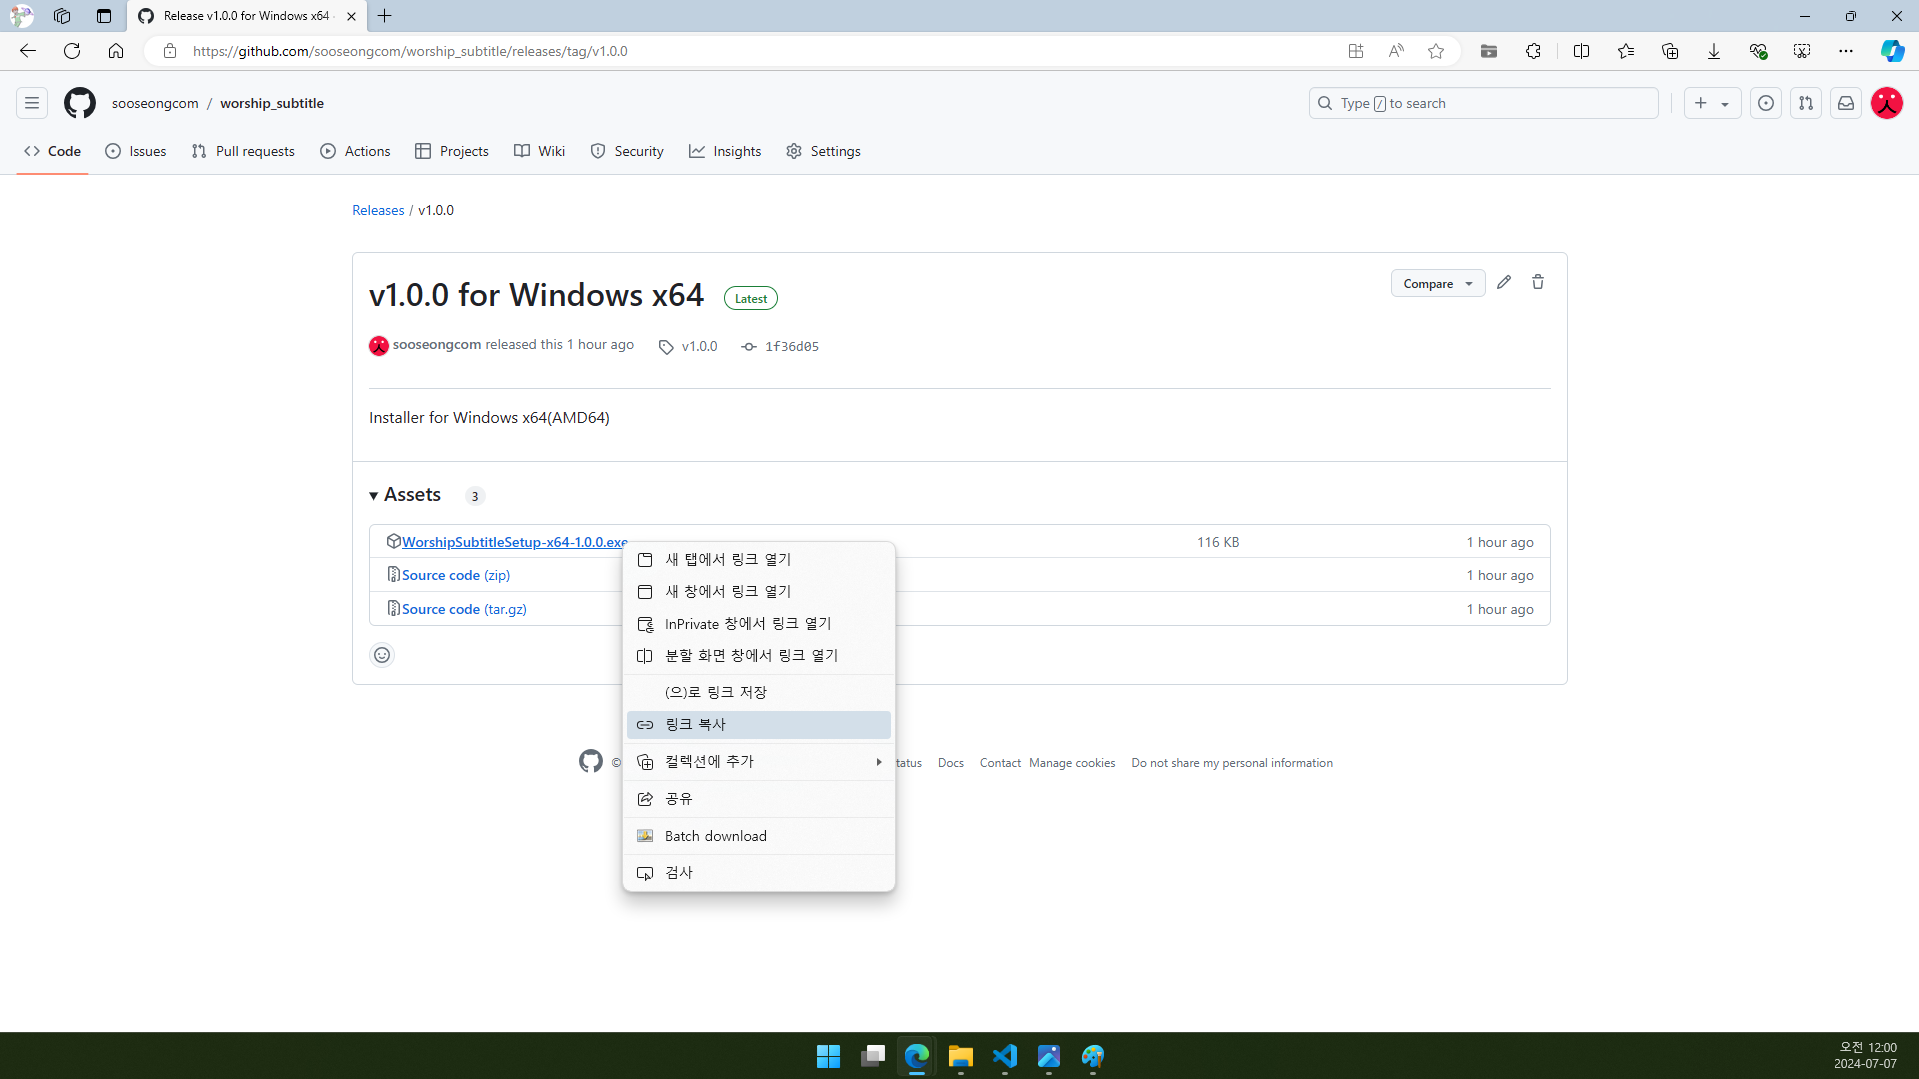Open the browser downloads icon
1919x1079 pixels.
1714,51
